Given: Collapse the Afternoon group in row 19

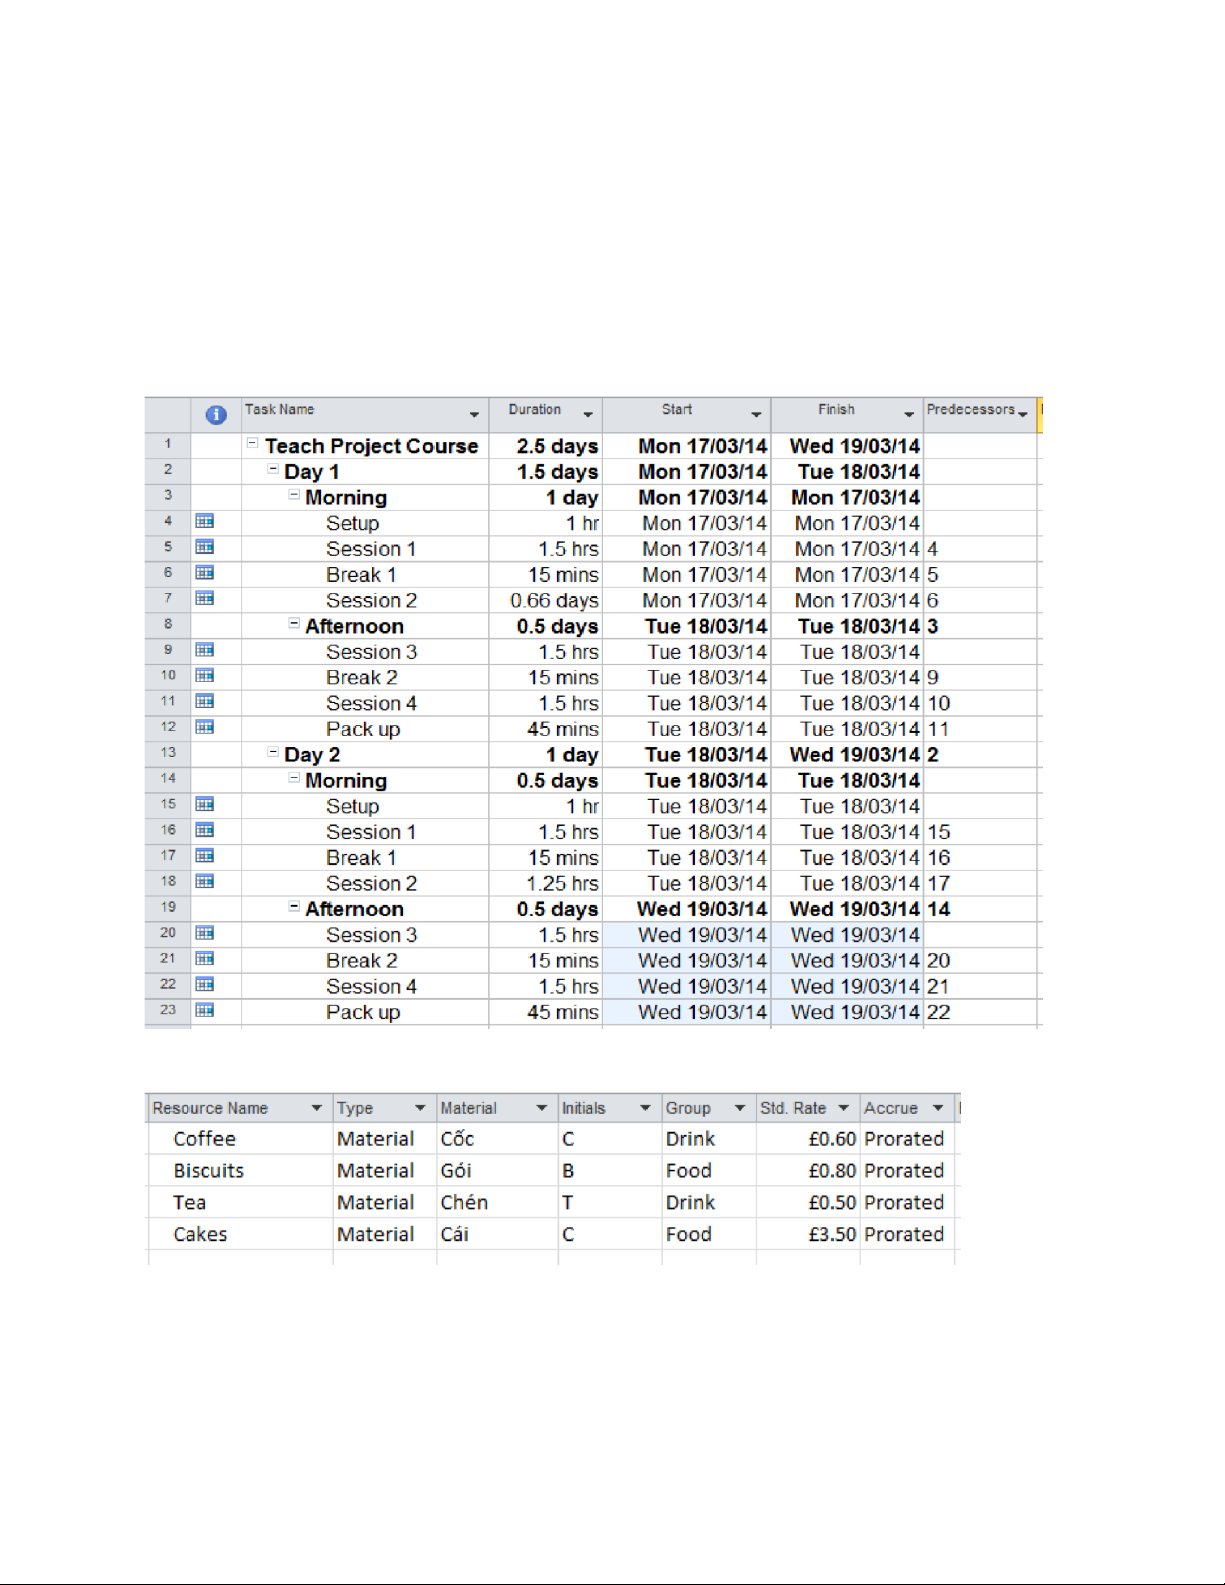Looking at the screenshot, I should 294,906.
